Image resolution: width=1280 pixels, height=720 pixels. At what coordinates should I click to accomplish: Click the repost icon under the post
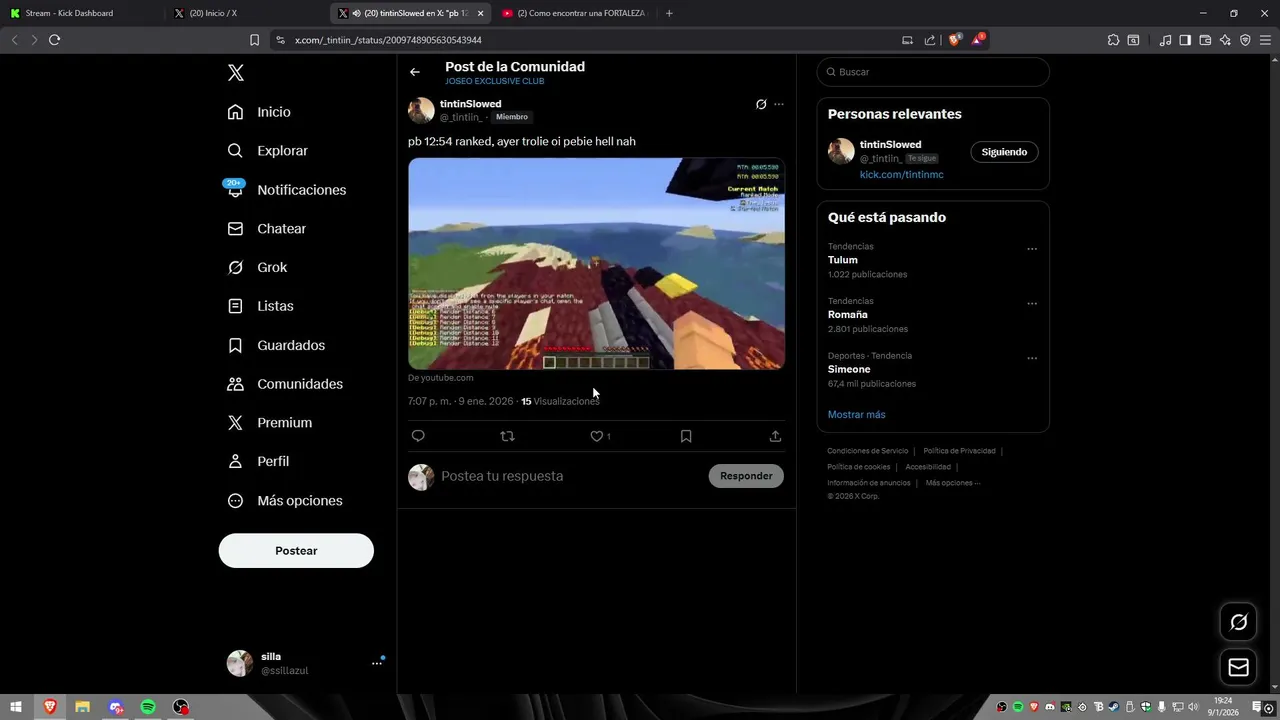coord(507,436)
